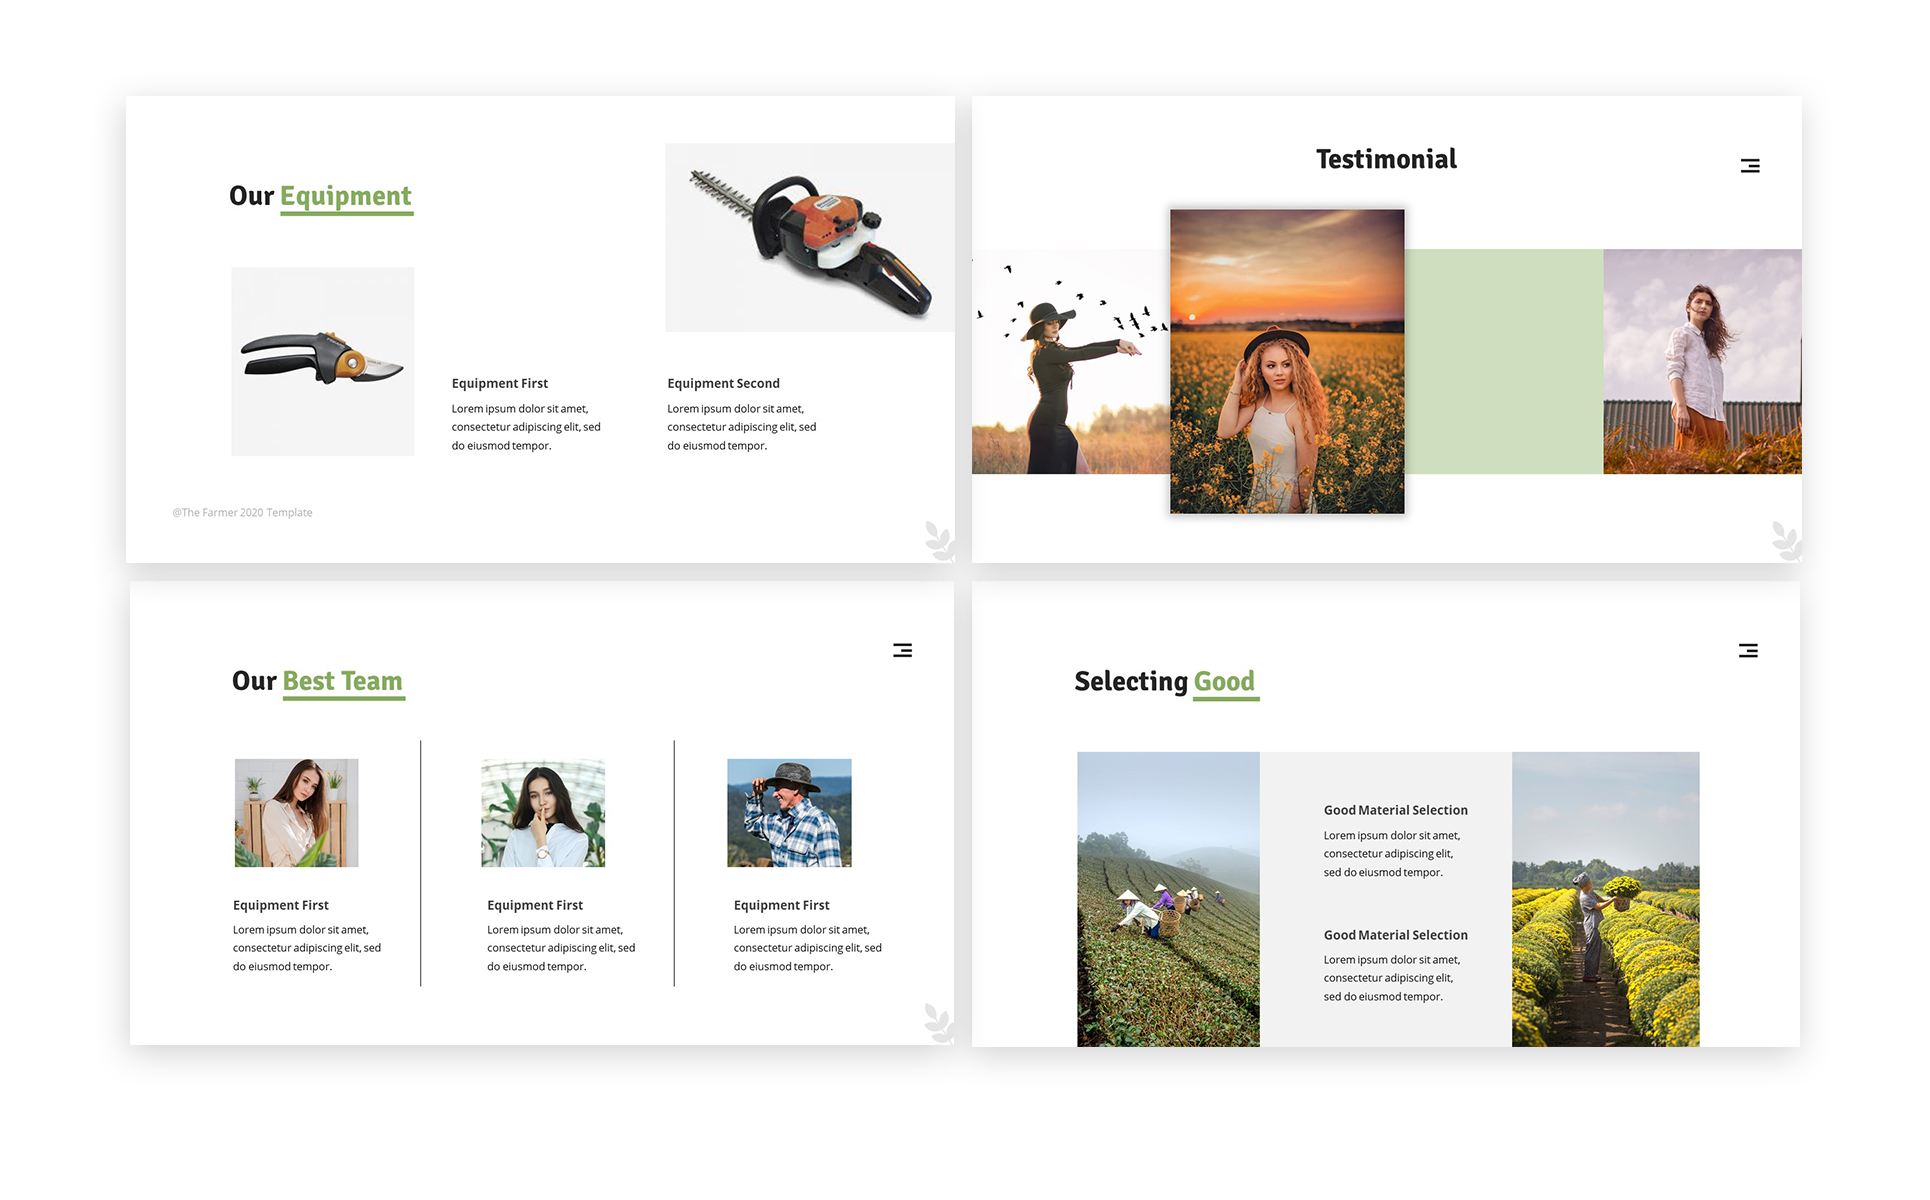
Task: Click the leaf logo on Testimonial slide
Action: pos(1786,540)
